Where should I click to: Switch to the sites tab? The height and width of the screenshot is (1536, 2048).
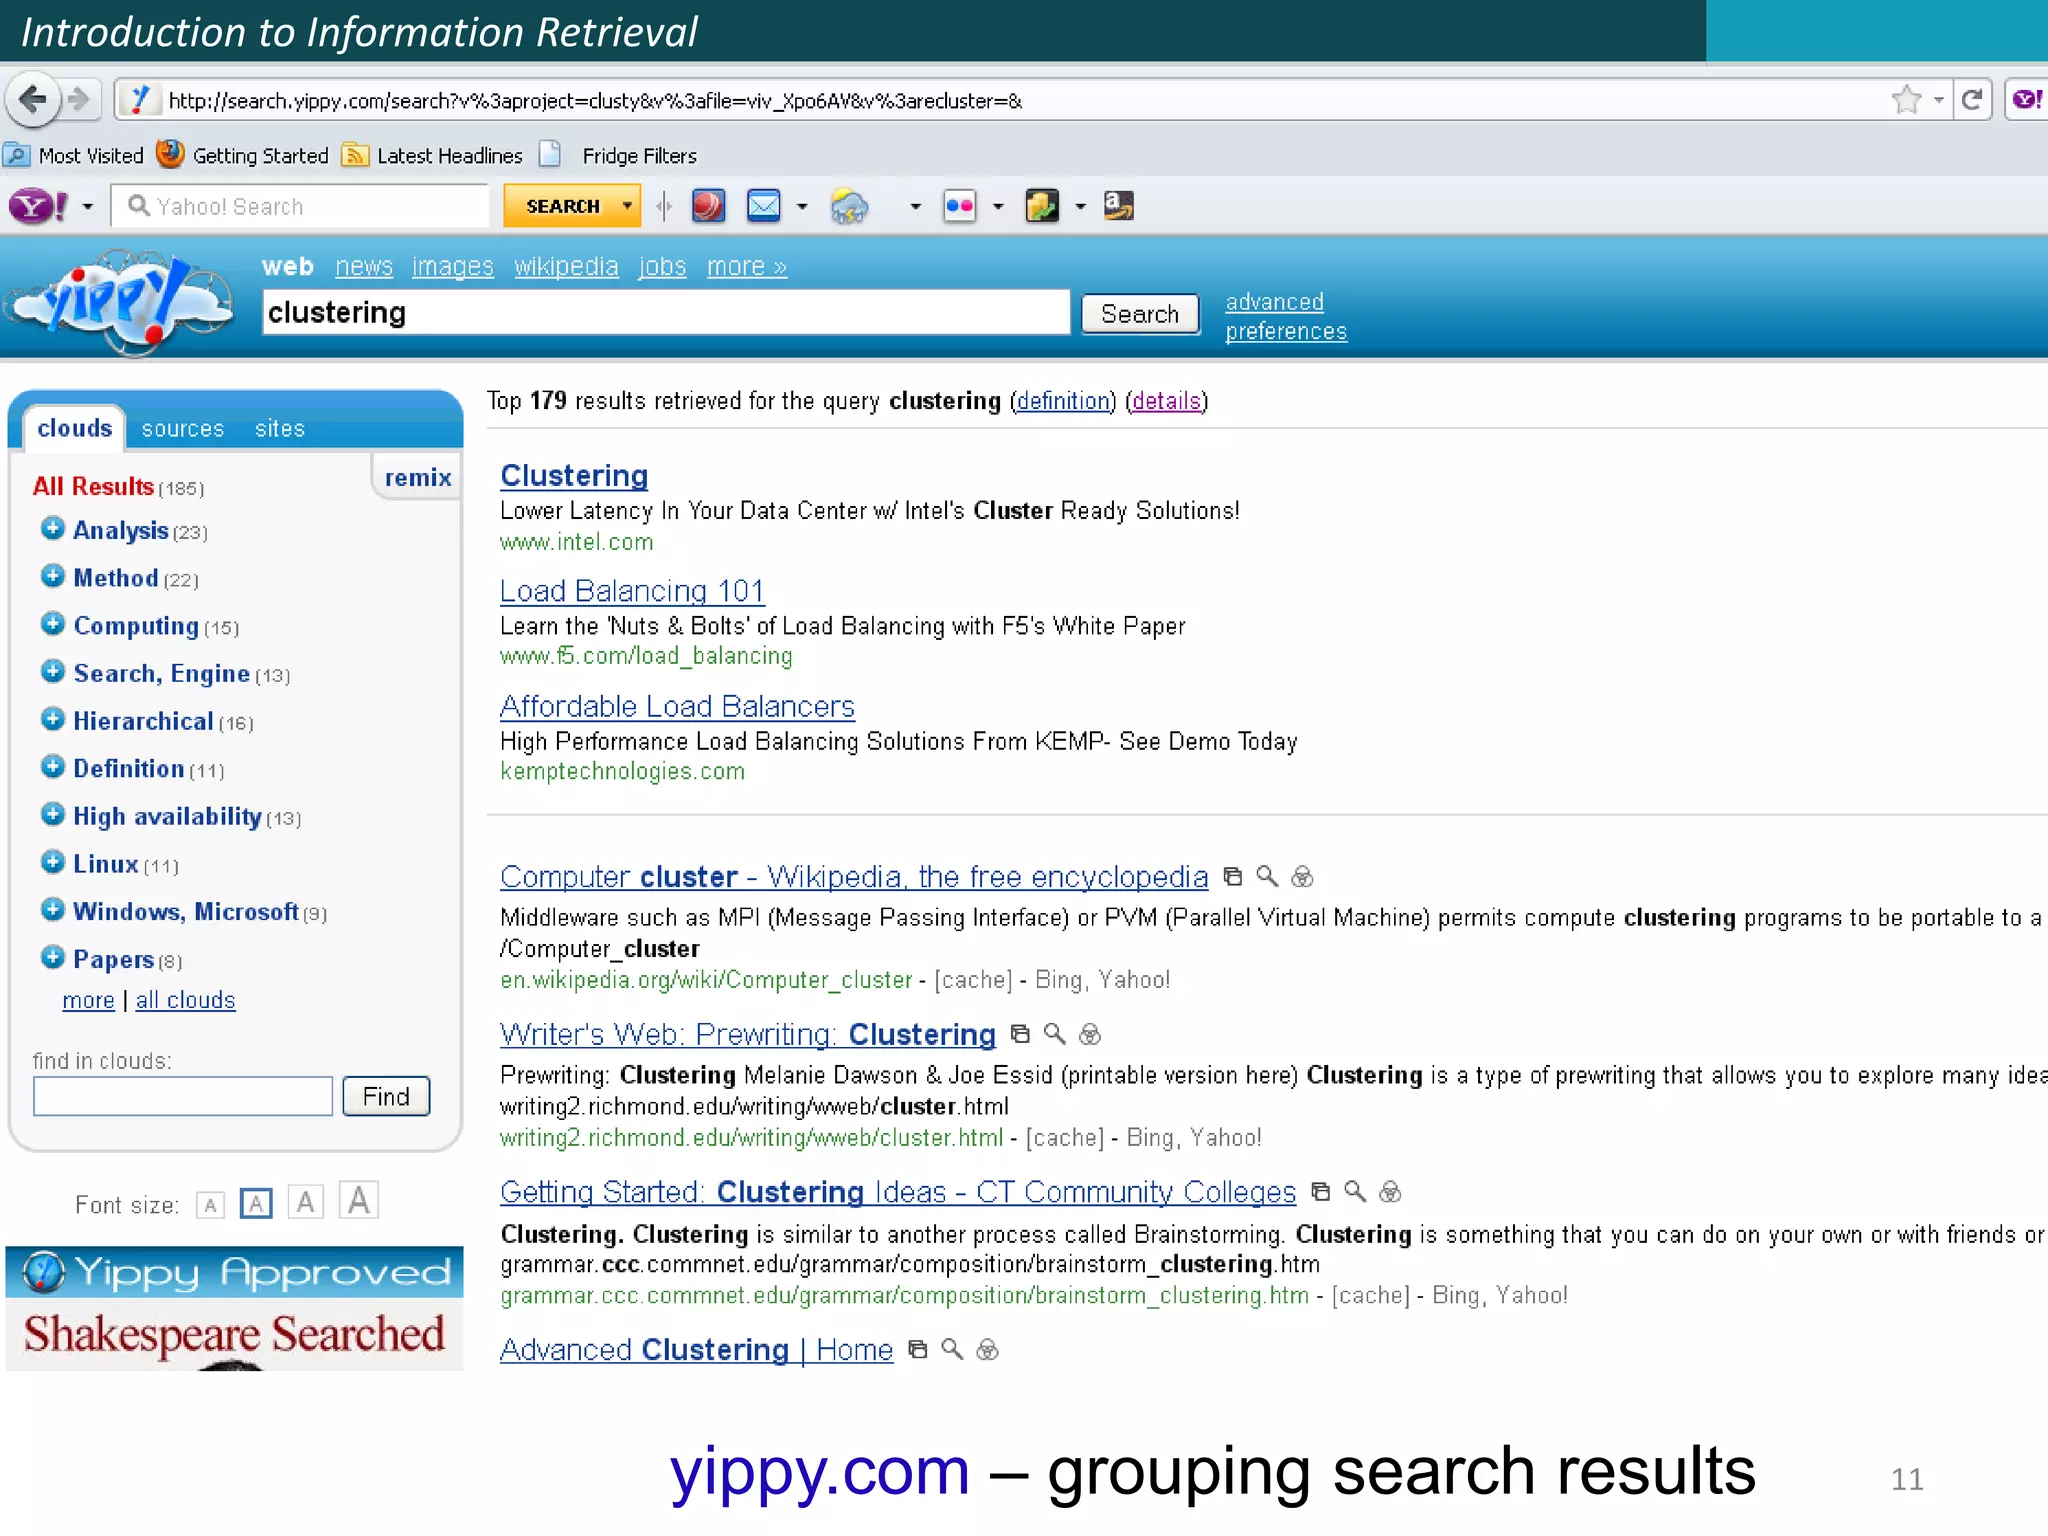coord(280,429)
